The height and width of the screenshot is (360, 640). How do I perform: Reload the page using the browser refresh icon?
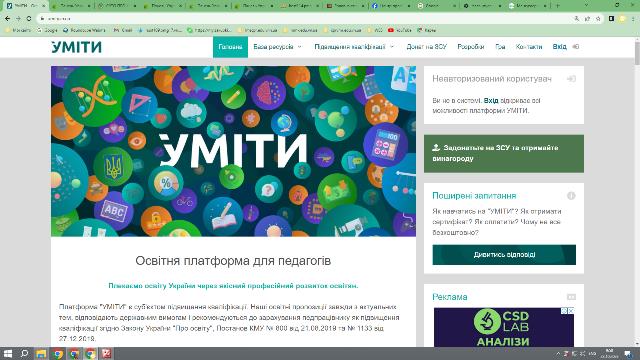tap(29, 18)
